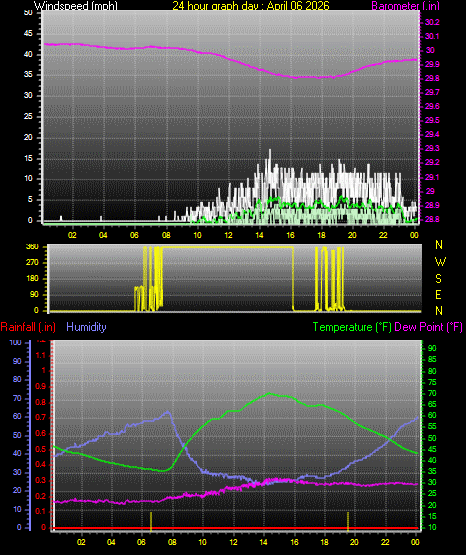Click the 29.8 value on barometer axis

[x=432, y=78]
